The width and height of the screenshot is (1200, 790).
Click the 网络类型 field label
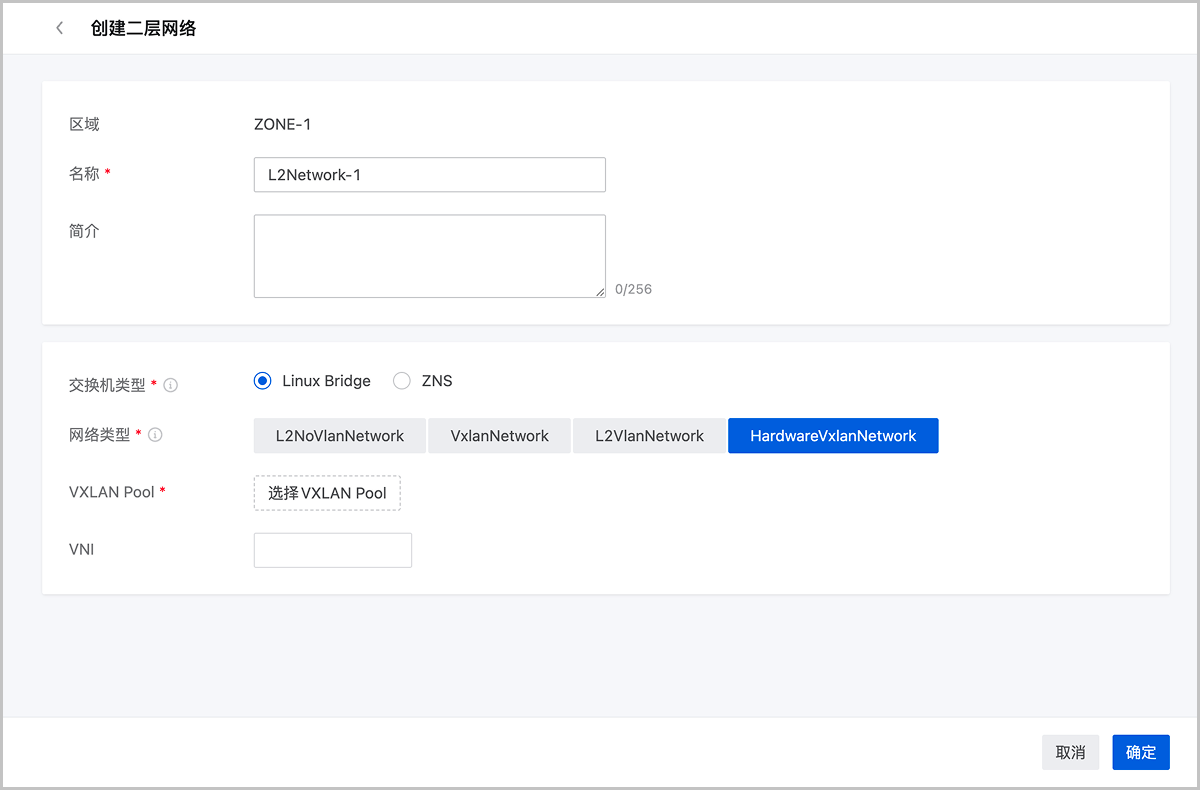pos(100,435)
